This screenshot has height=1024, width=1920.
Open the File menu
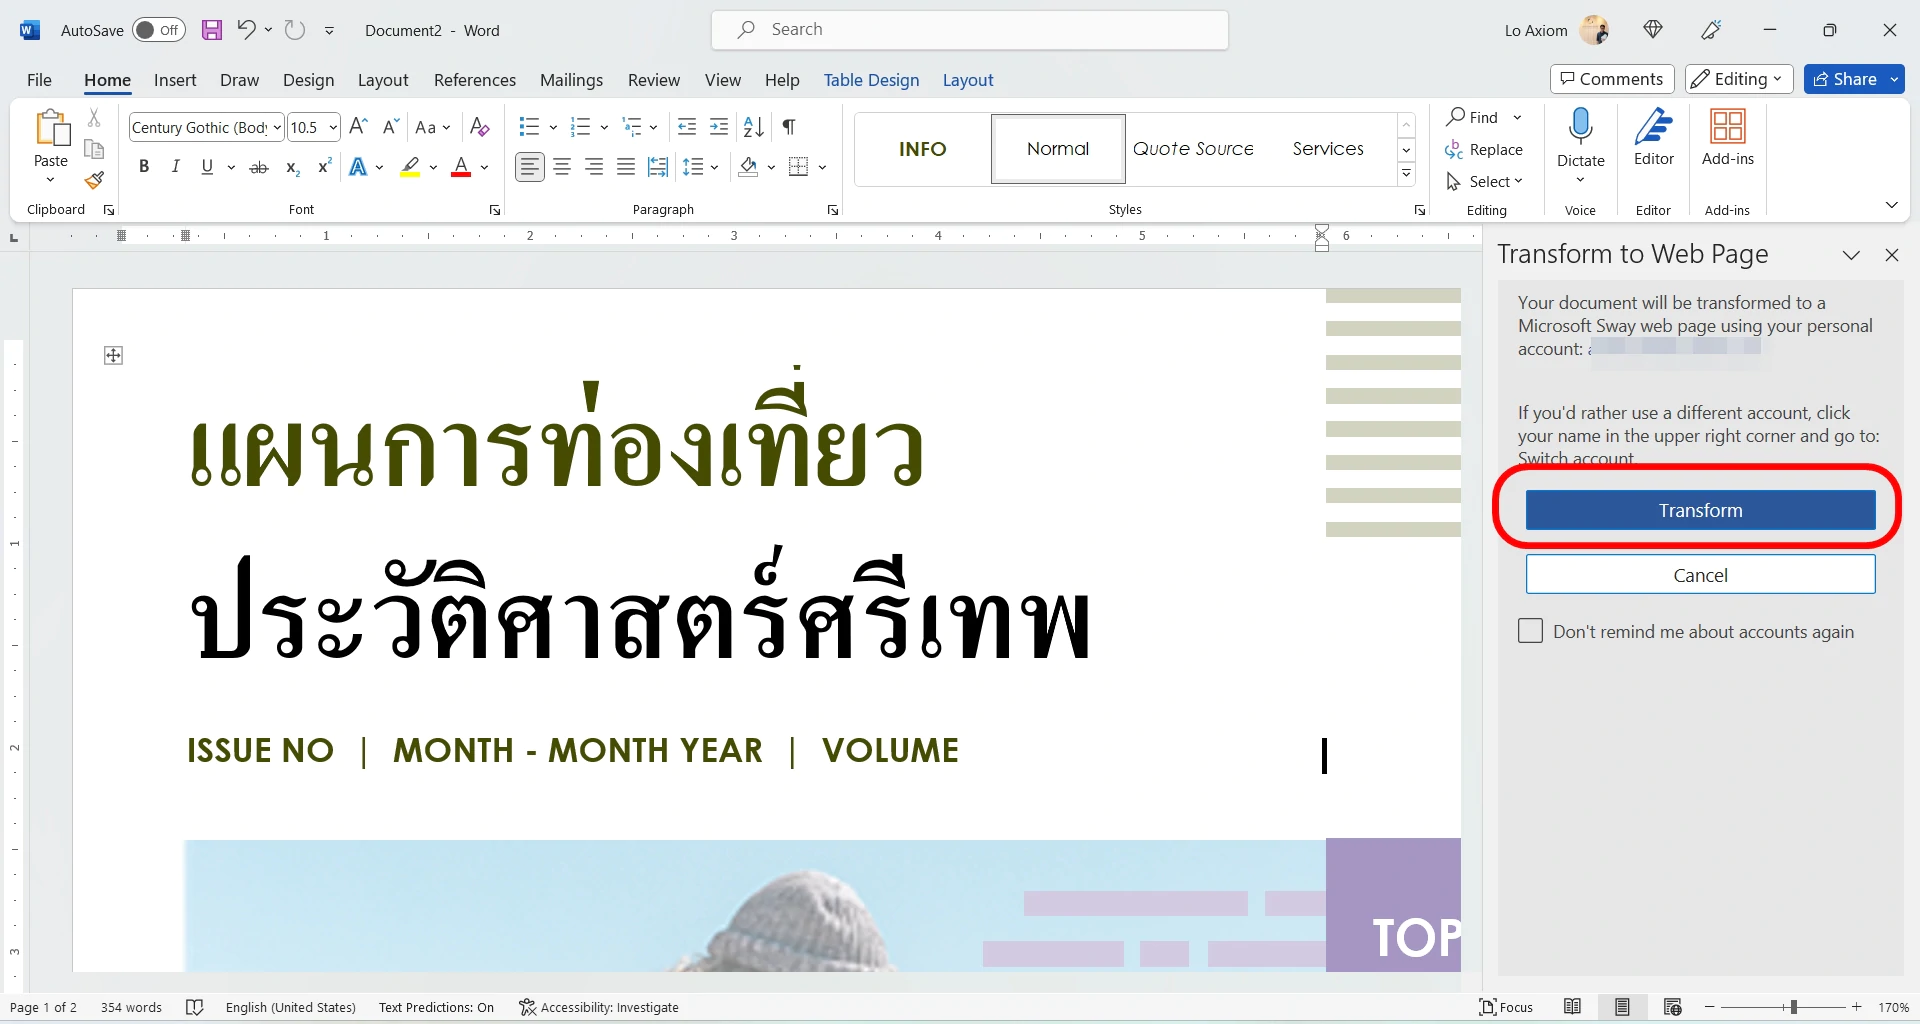click(39, 80)
